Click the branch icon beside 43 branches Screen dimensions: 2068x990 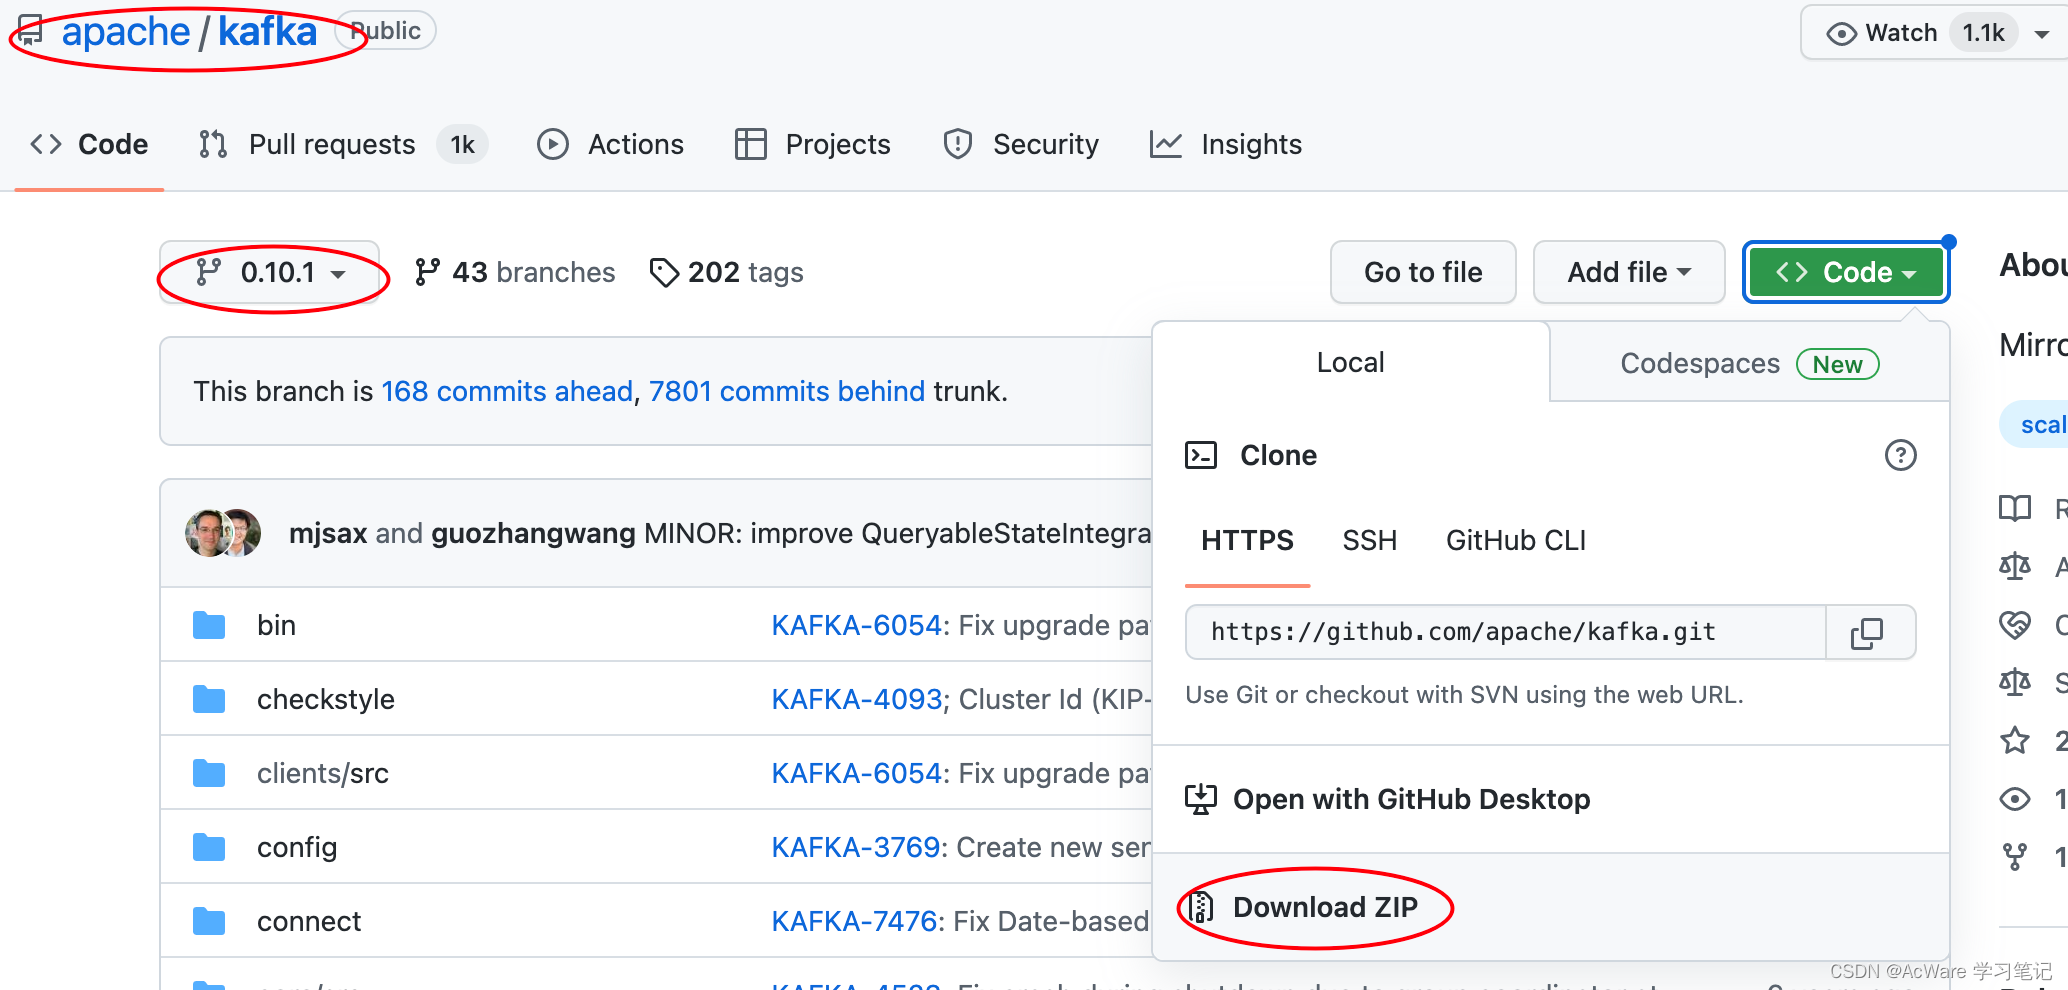tap(428, 272)
